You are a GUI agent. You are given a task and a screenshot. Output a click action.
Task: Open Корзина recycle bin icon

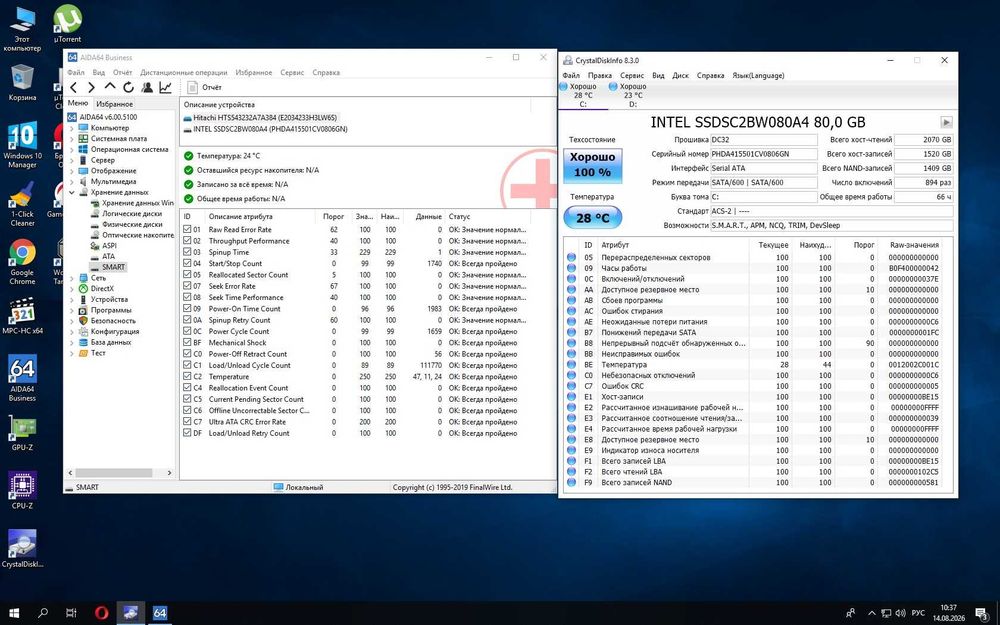point(22,82)
